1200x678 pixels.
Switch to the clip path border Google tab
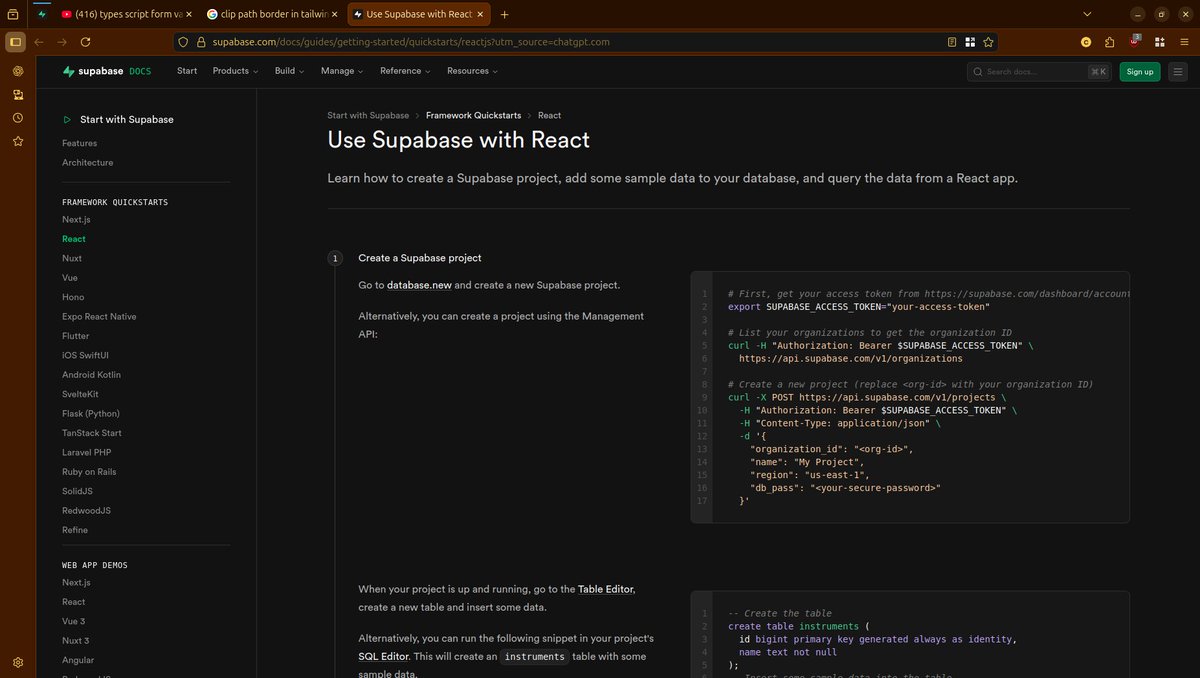(x=272, y=14)
